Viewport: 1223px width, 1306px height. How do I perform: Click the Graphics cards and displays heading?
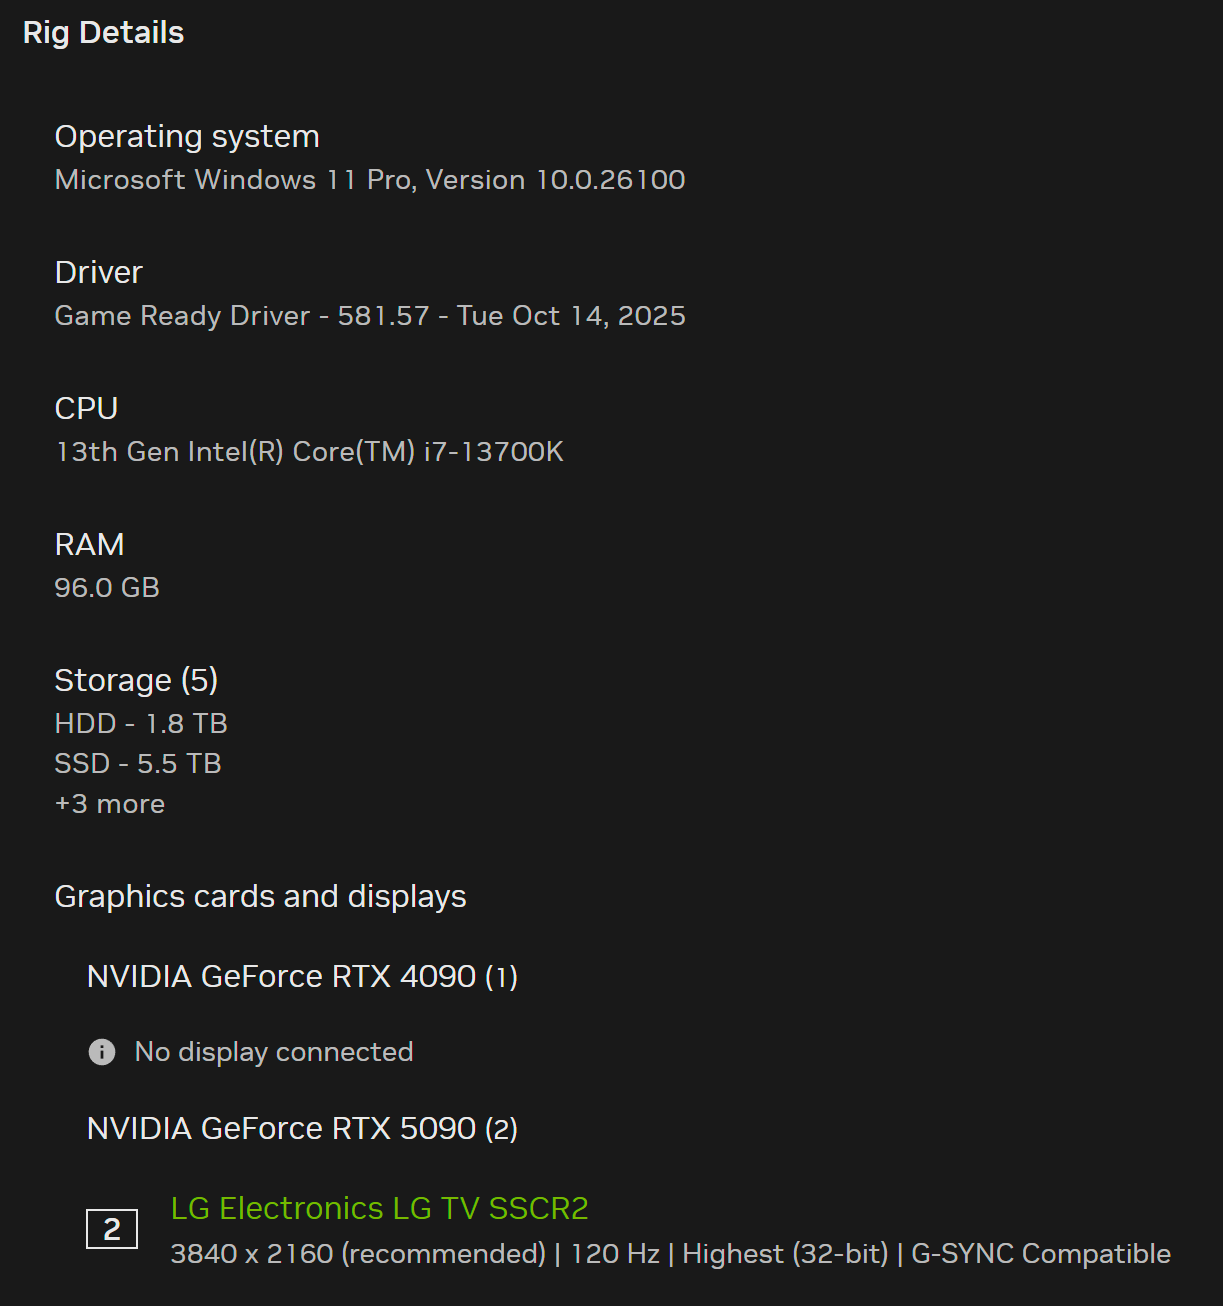coord(260,896)
